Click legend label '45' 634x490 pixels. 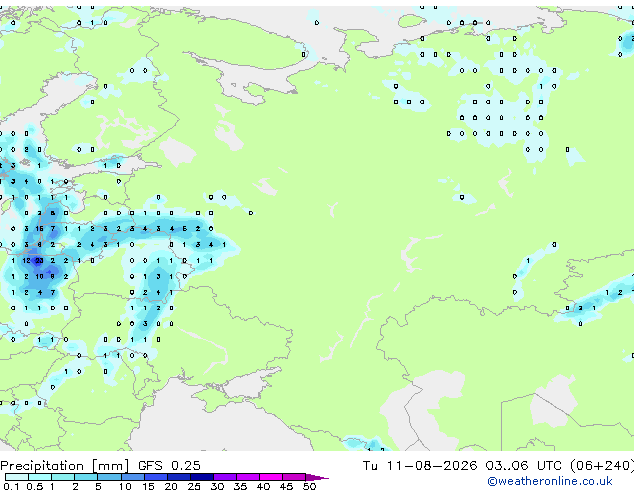tap(286, 486)
